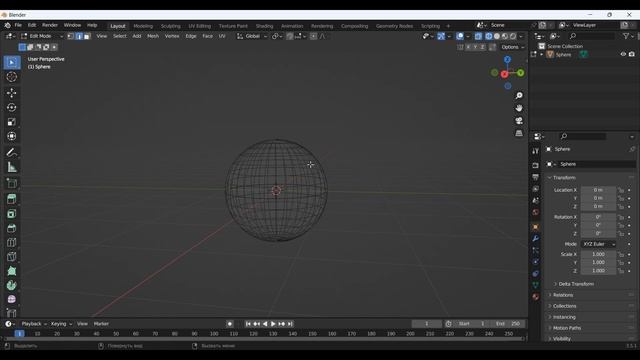Hide Sphere in viewport with eye icon

[623, 54]
